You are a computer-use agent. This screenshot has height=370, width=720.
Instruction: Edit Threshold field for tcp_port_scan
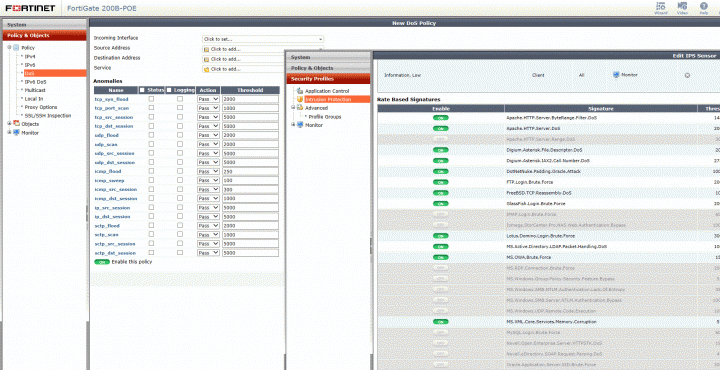(x=250, y=108)
